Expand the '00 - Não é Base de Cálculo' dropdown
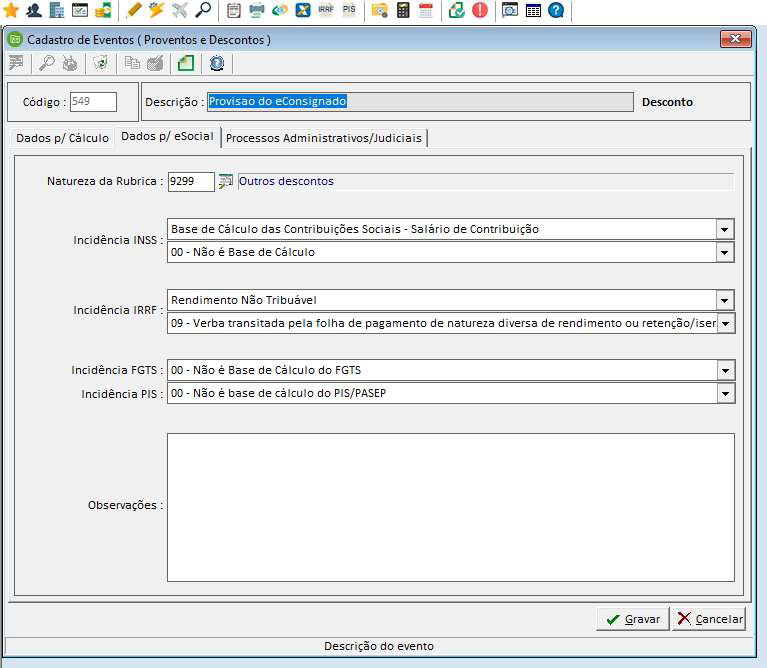 725,253
